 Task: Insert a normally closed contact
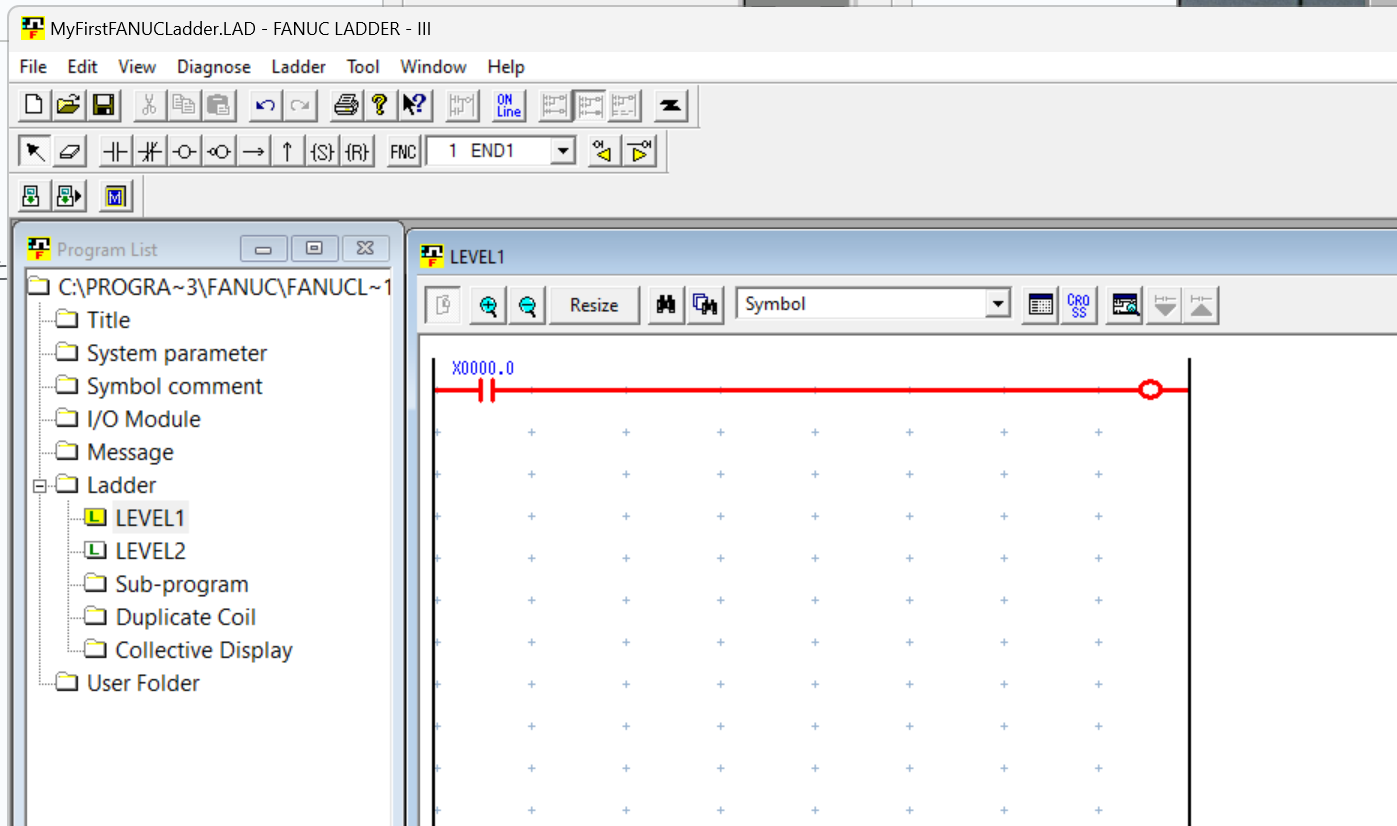point(150,152)
